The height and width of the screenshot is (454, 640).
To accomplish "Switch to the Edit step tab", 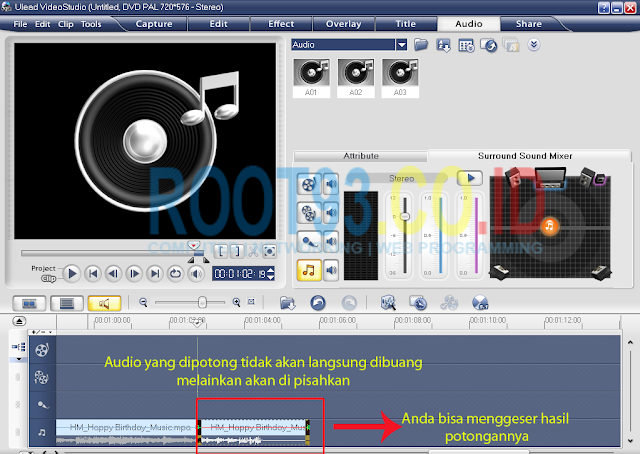I will 218,24.
